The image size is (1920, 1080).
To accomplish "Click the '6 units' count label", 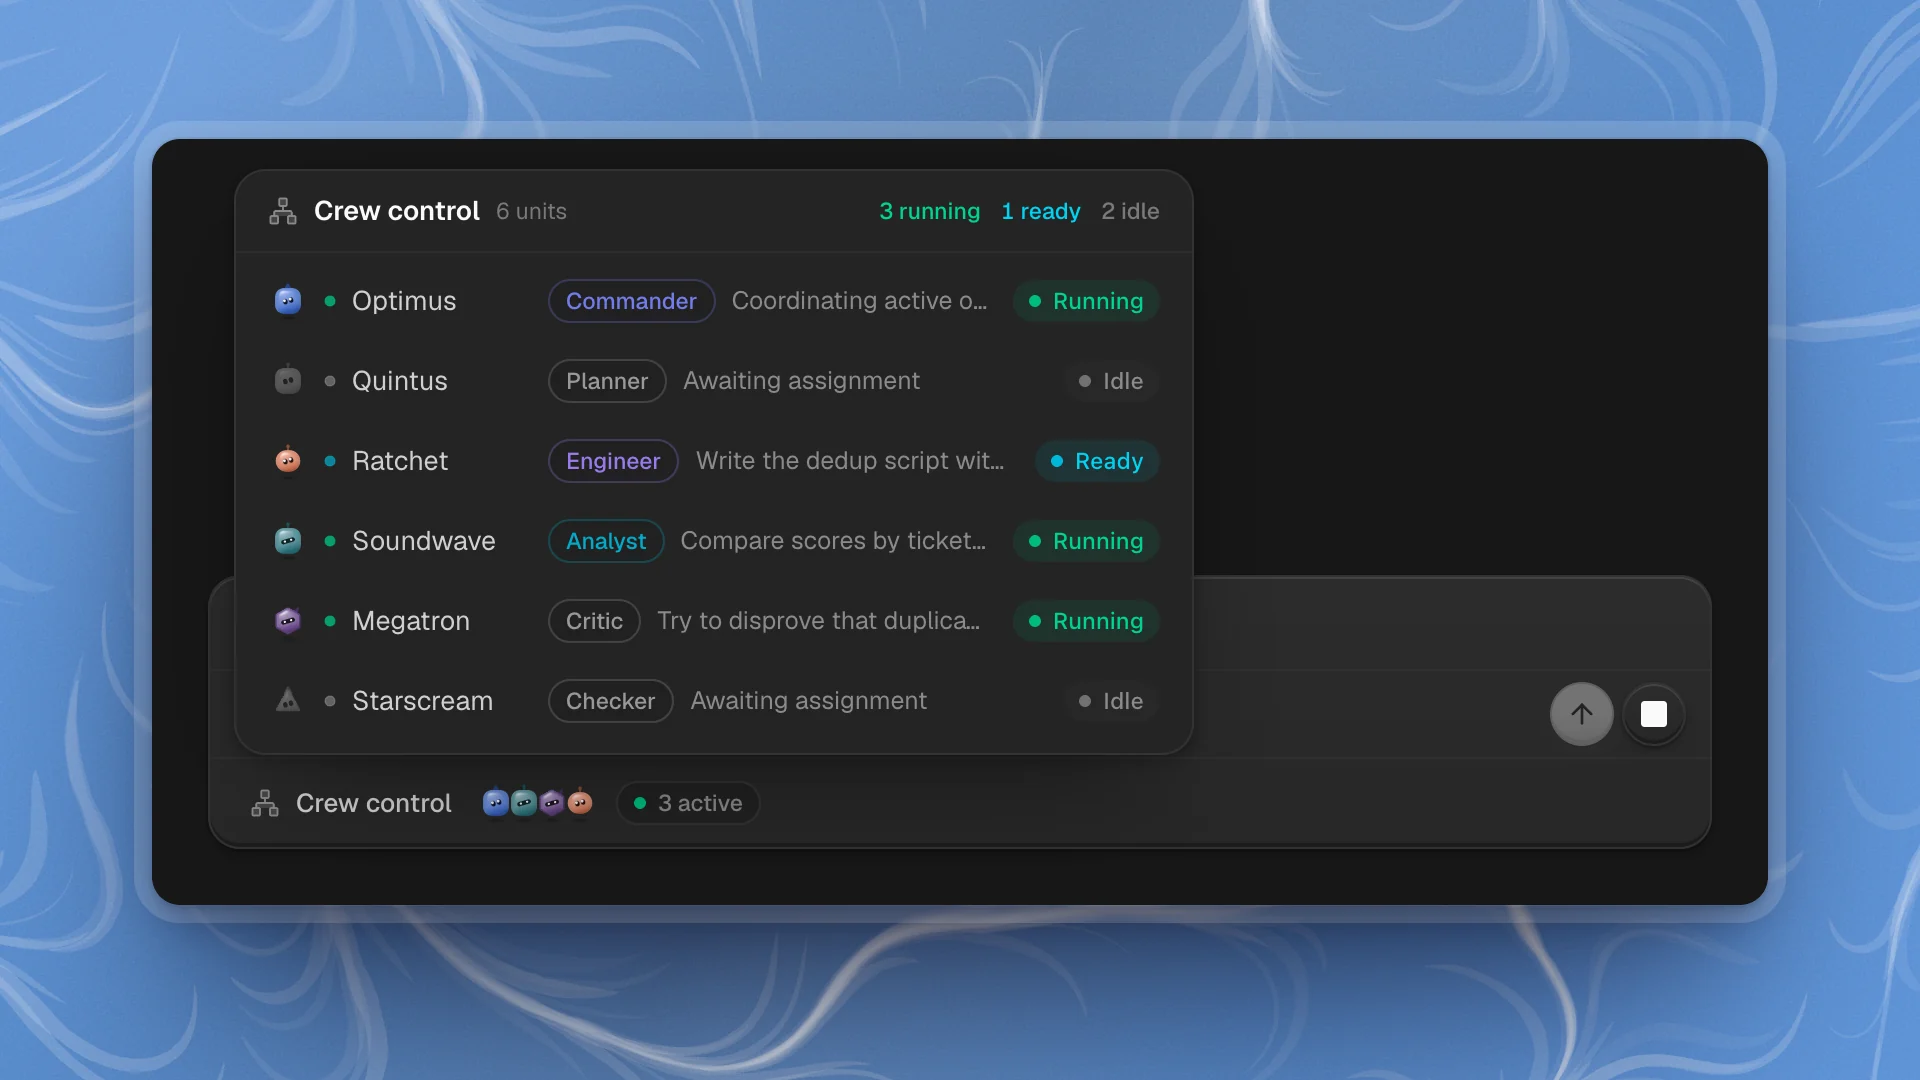I will click(x=531, y=211).
